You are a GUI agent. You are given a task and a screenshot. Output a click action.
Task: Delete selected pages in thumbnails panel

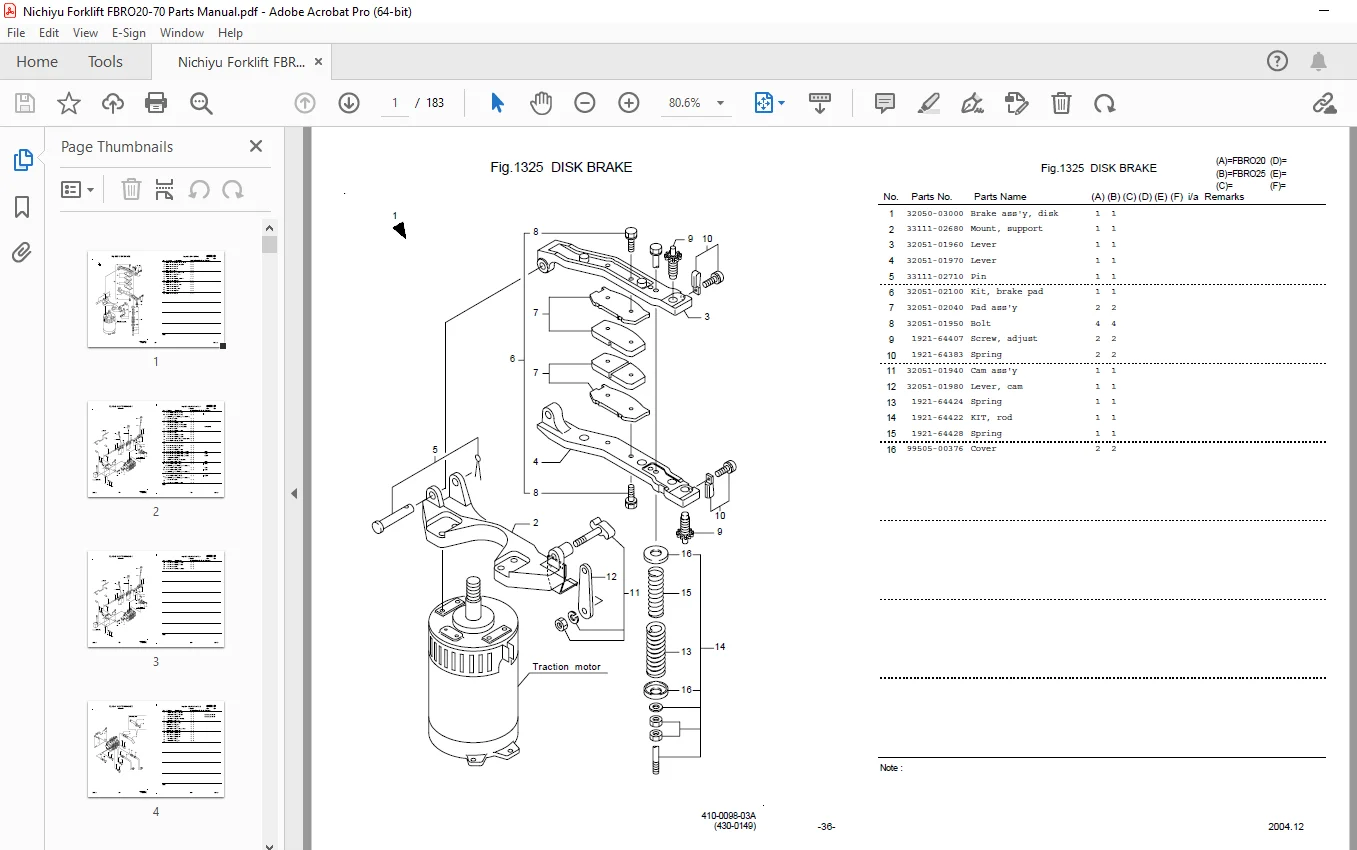131,189
